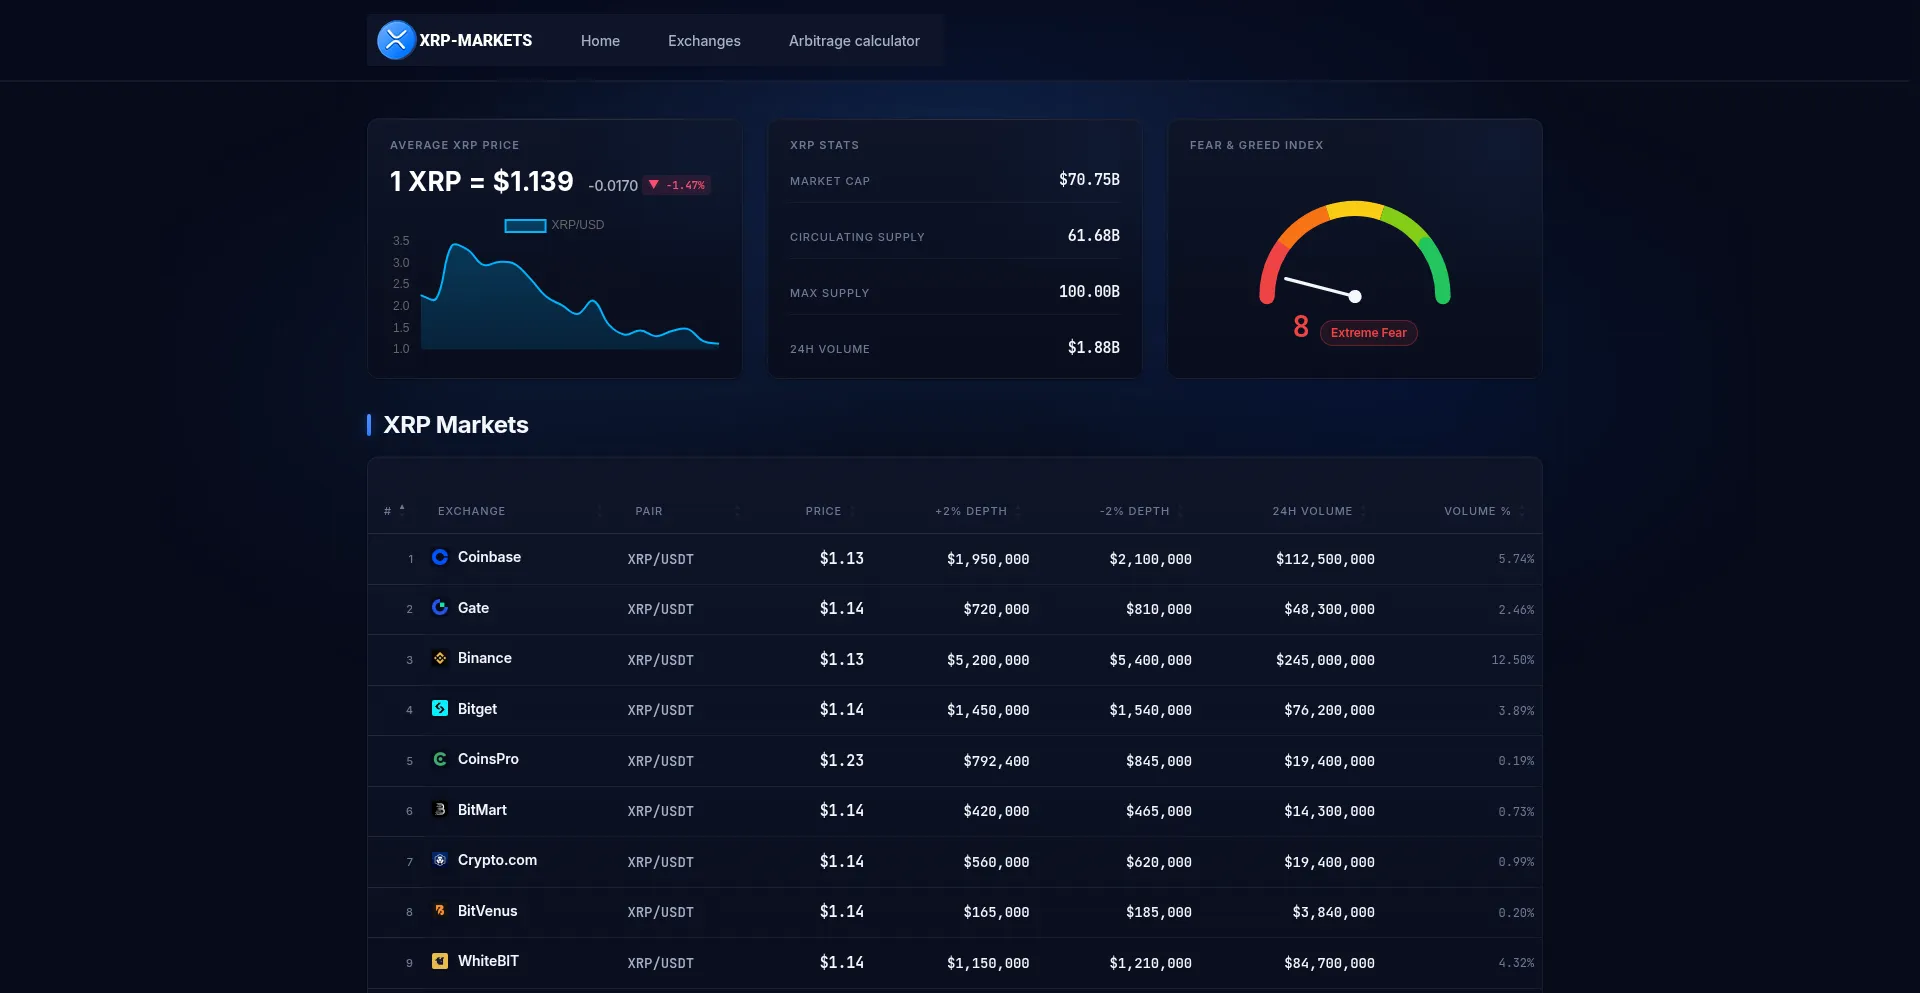Click CoinsPro's $1.23 price cell
Image resolution: width=1920 pixels, height=993 pixels.
[x=841, y=761]
